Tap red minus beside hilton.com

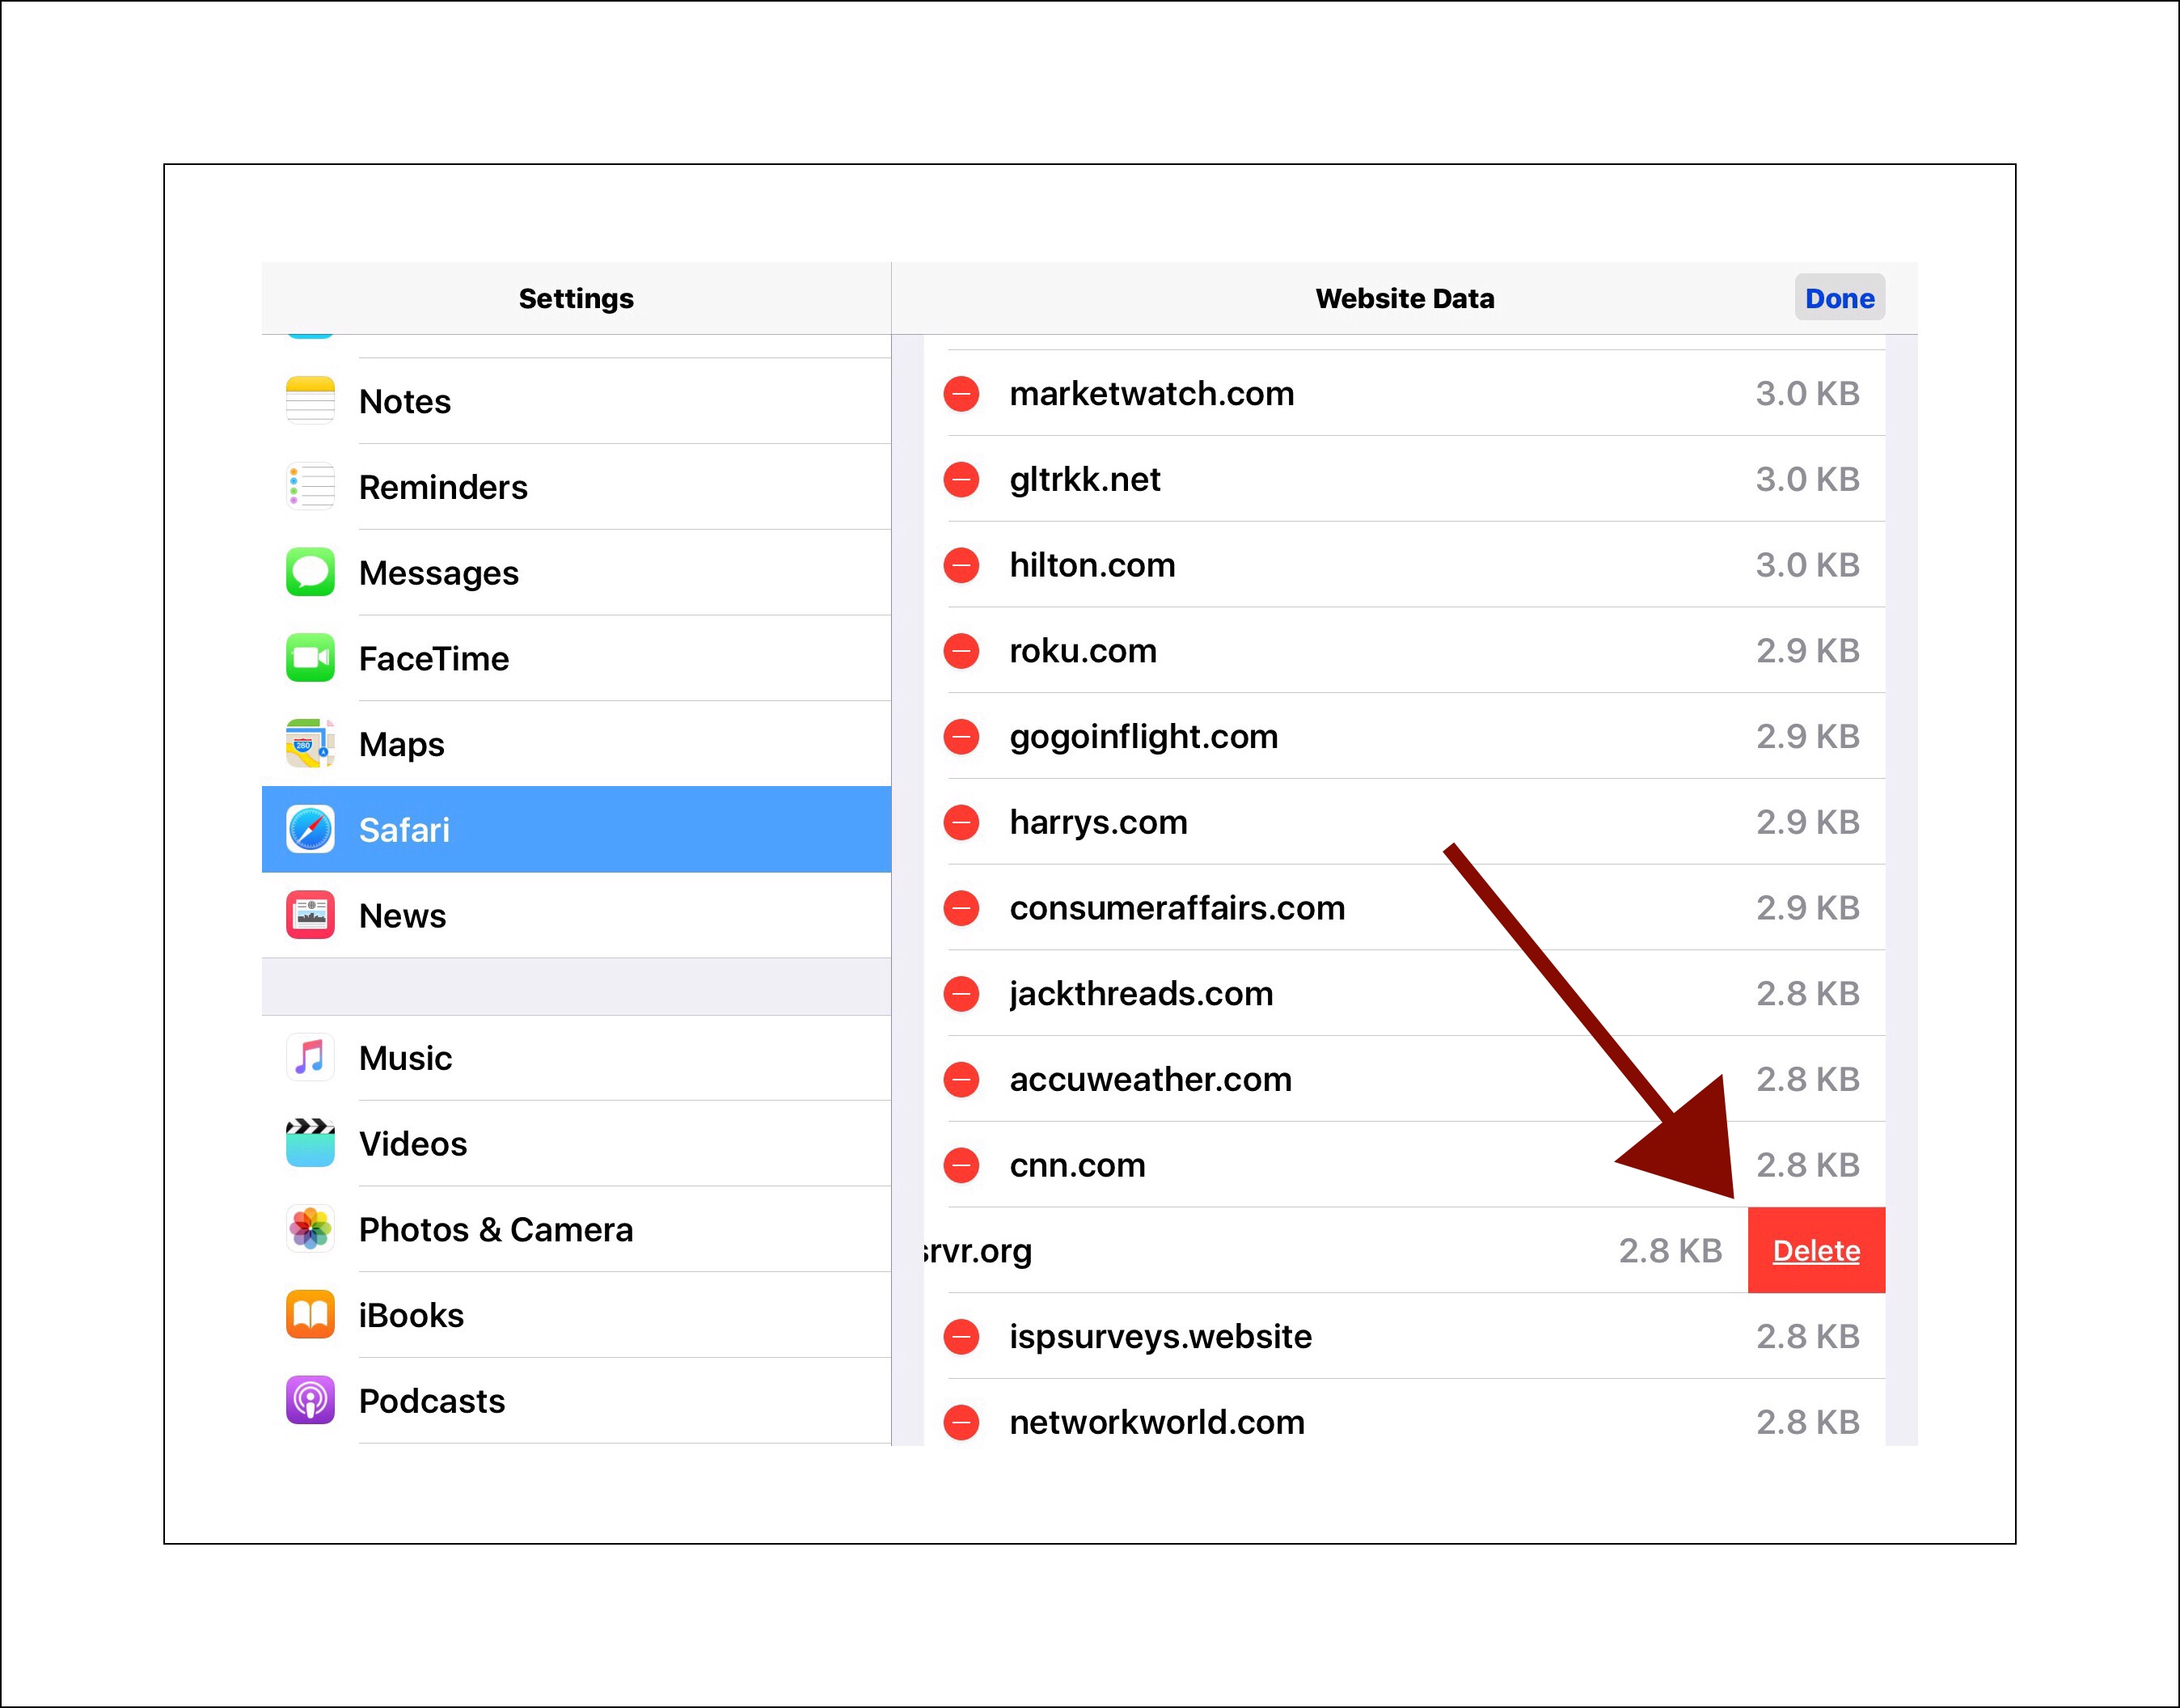click(x=961, y=565)
